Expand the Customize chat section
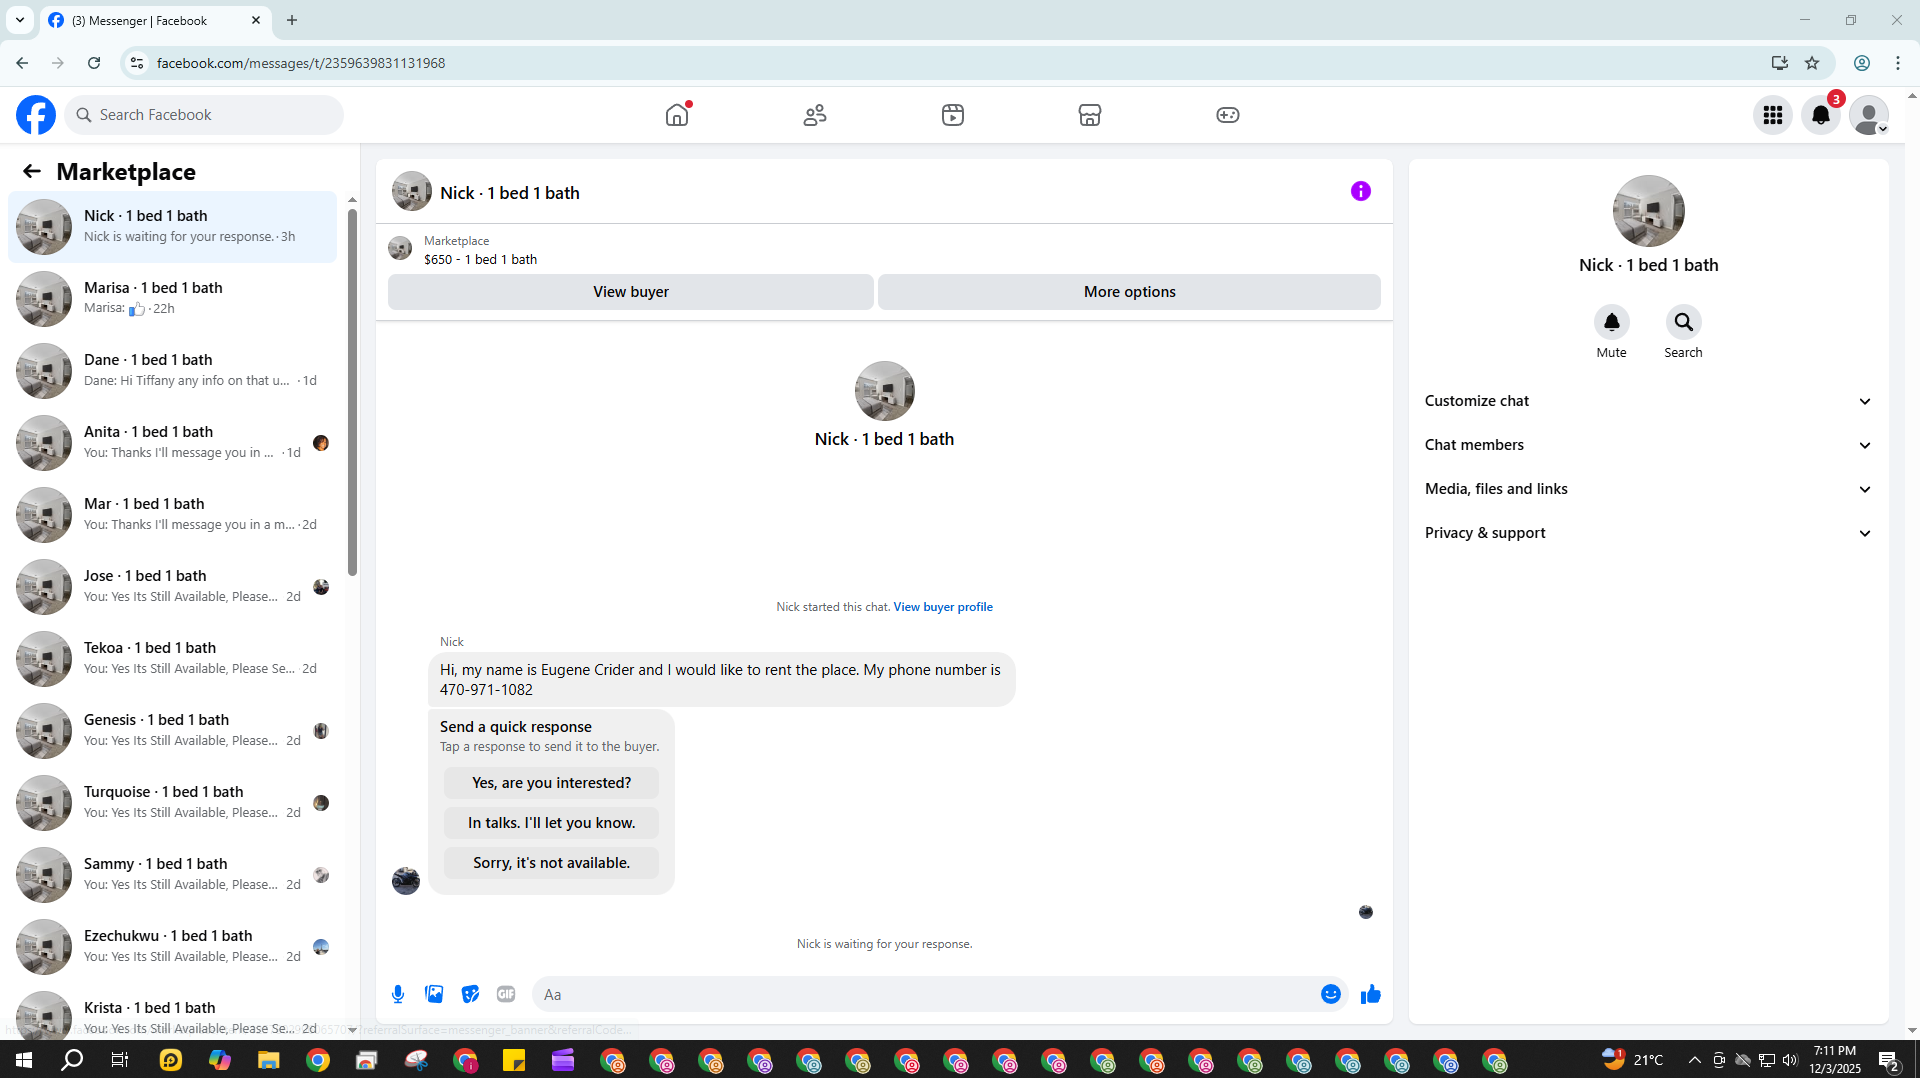Image resolution: width=1920 pixels, height=1078 pixels. point(1648,401)
